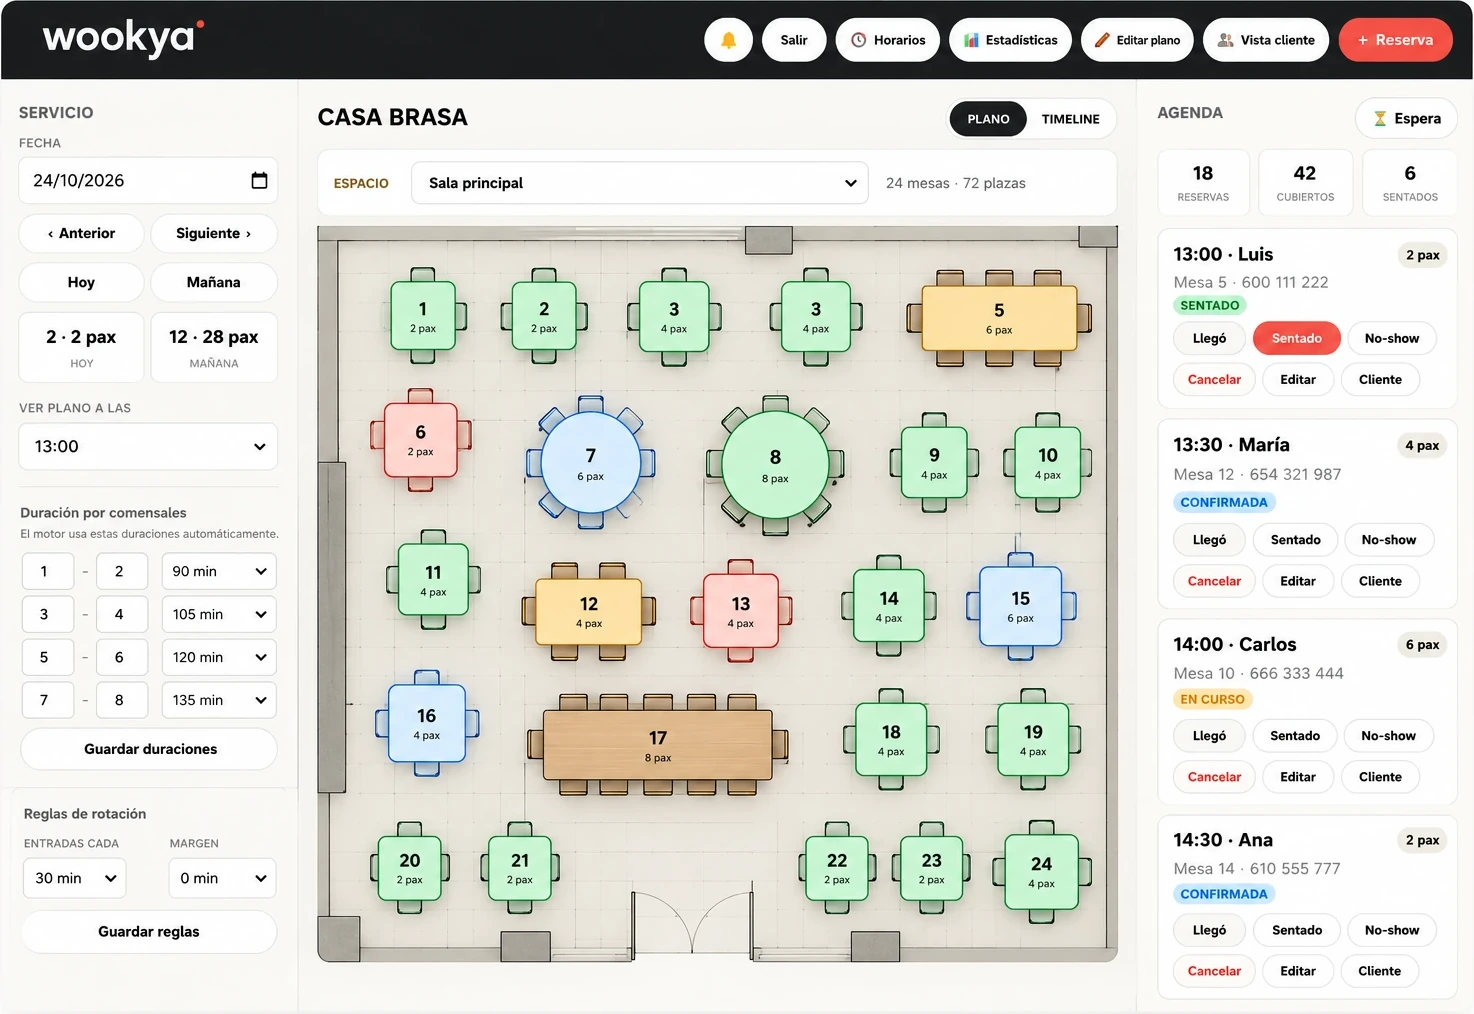Select the large round table 8
1474x1014 pixels.
tap(776, 465)
